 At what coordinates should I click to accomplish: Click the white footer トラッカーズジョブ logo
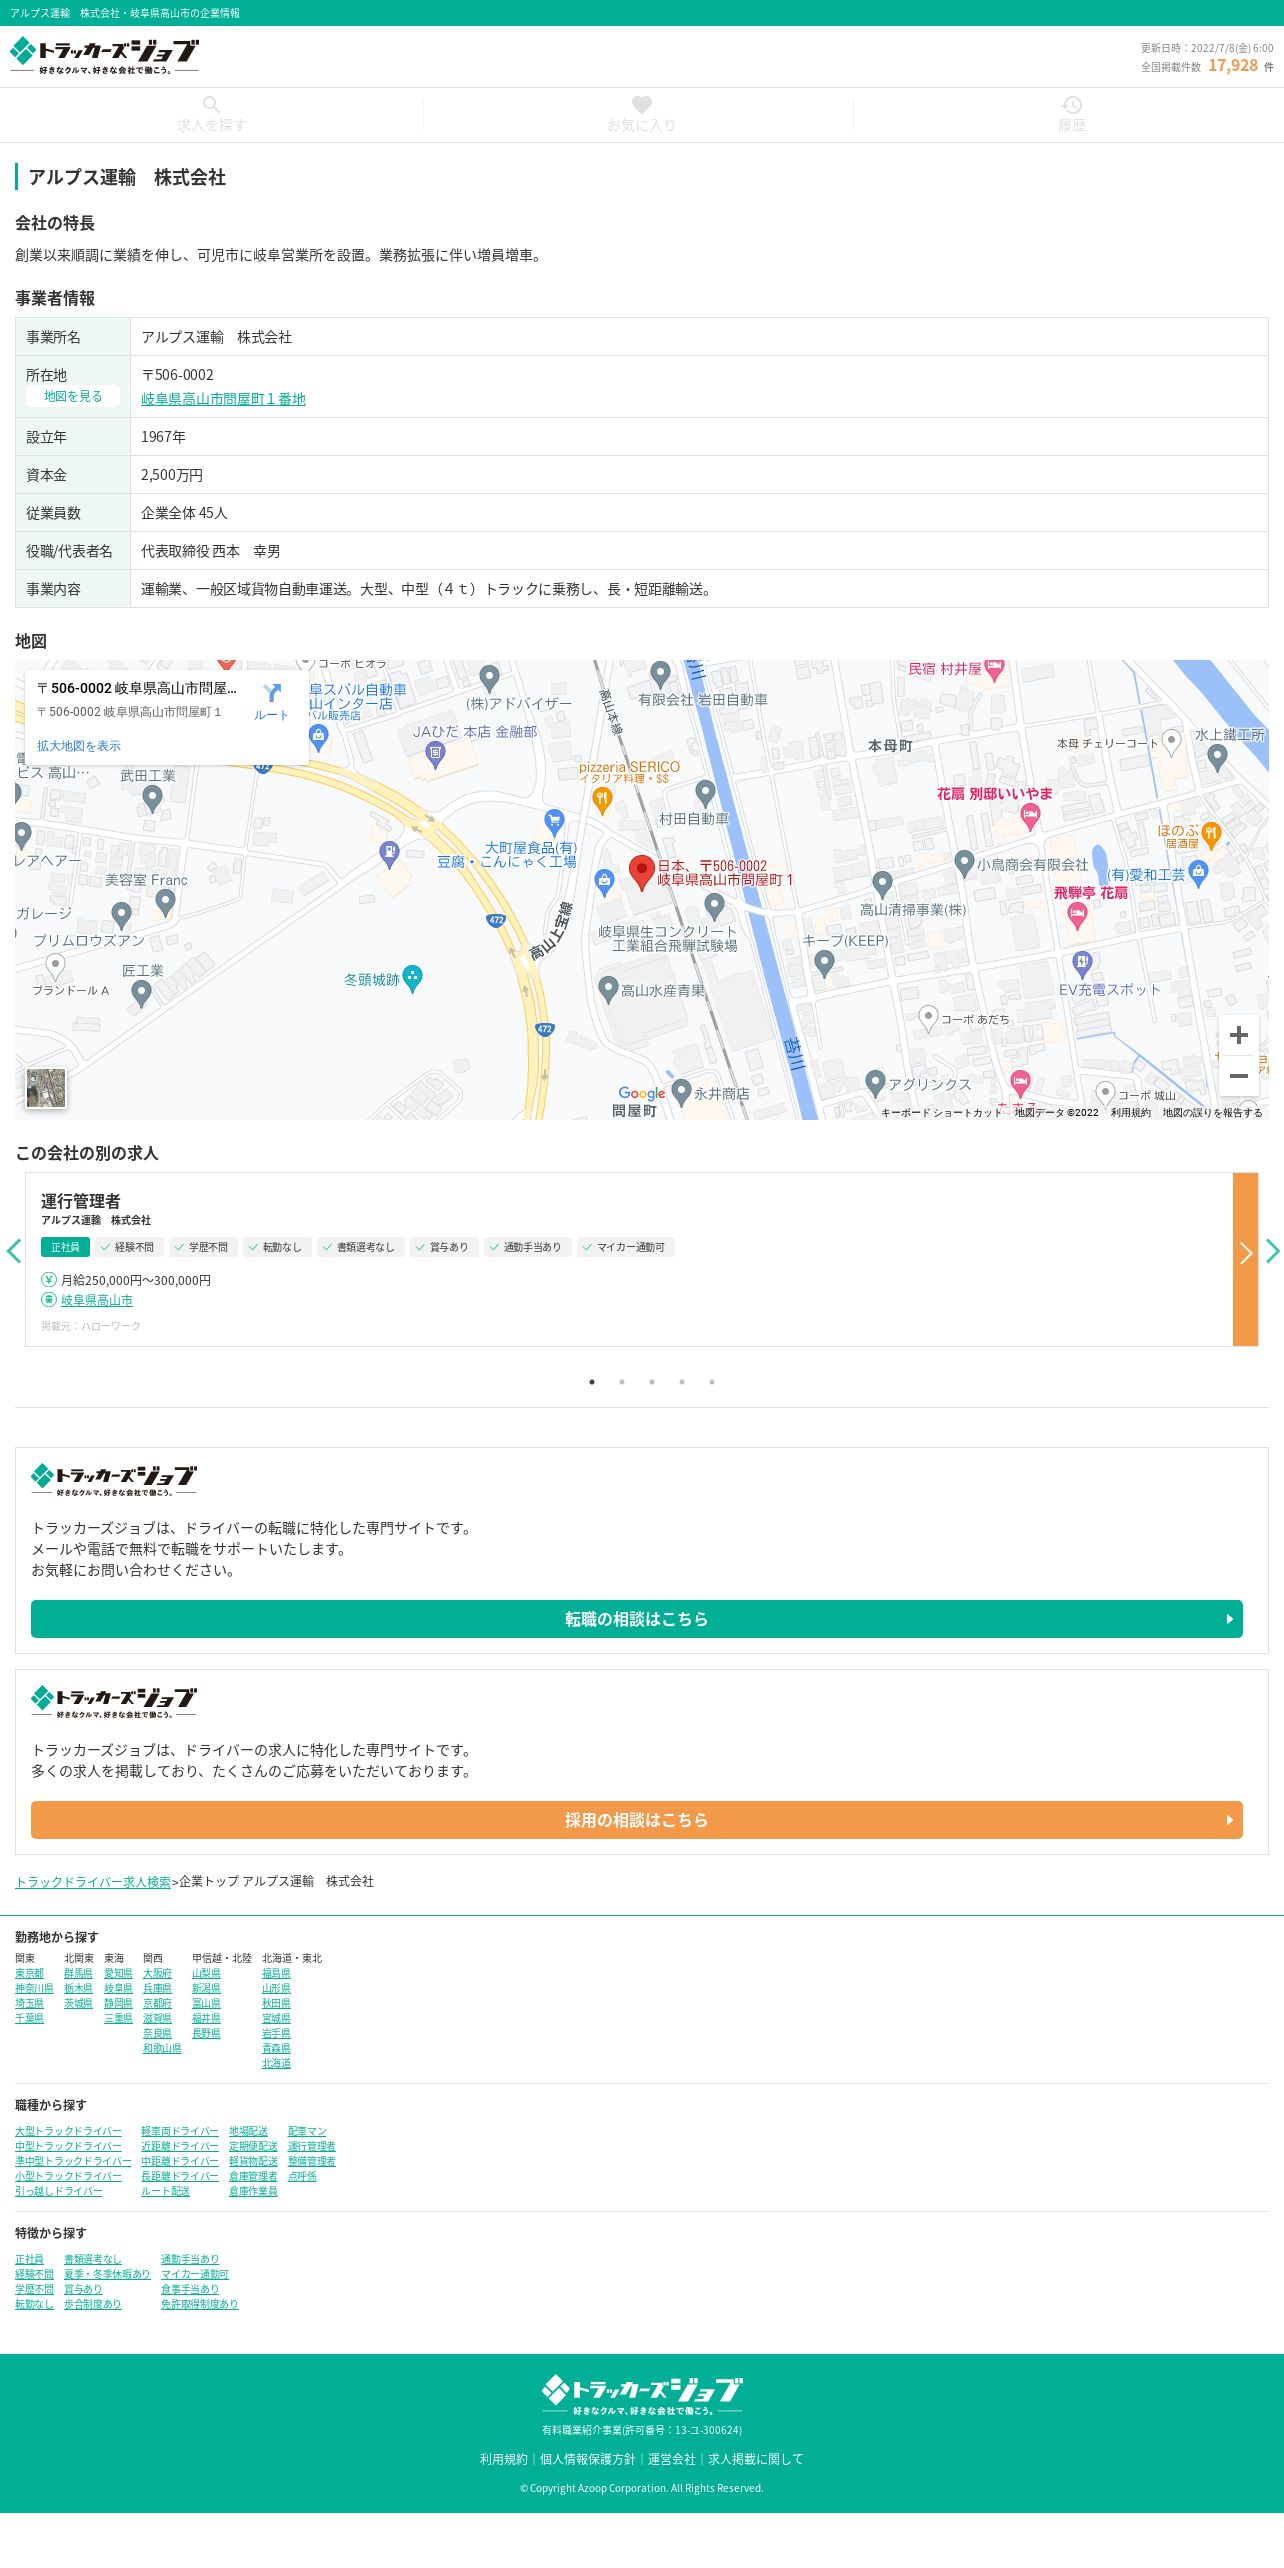(x=641, y=2396)
